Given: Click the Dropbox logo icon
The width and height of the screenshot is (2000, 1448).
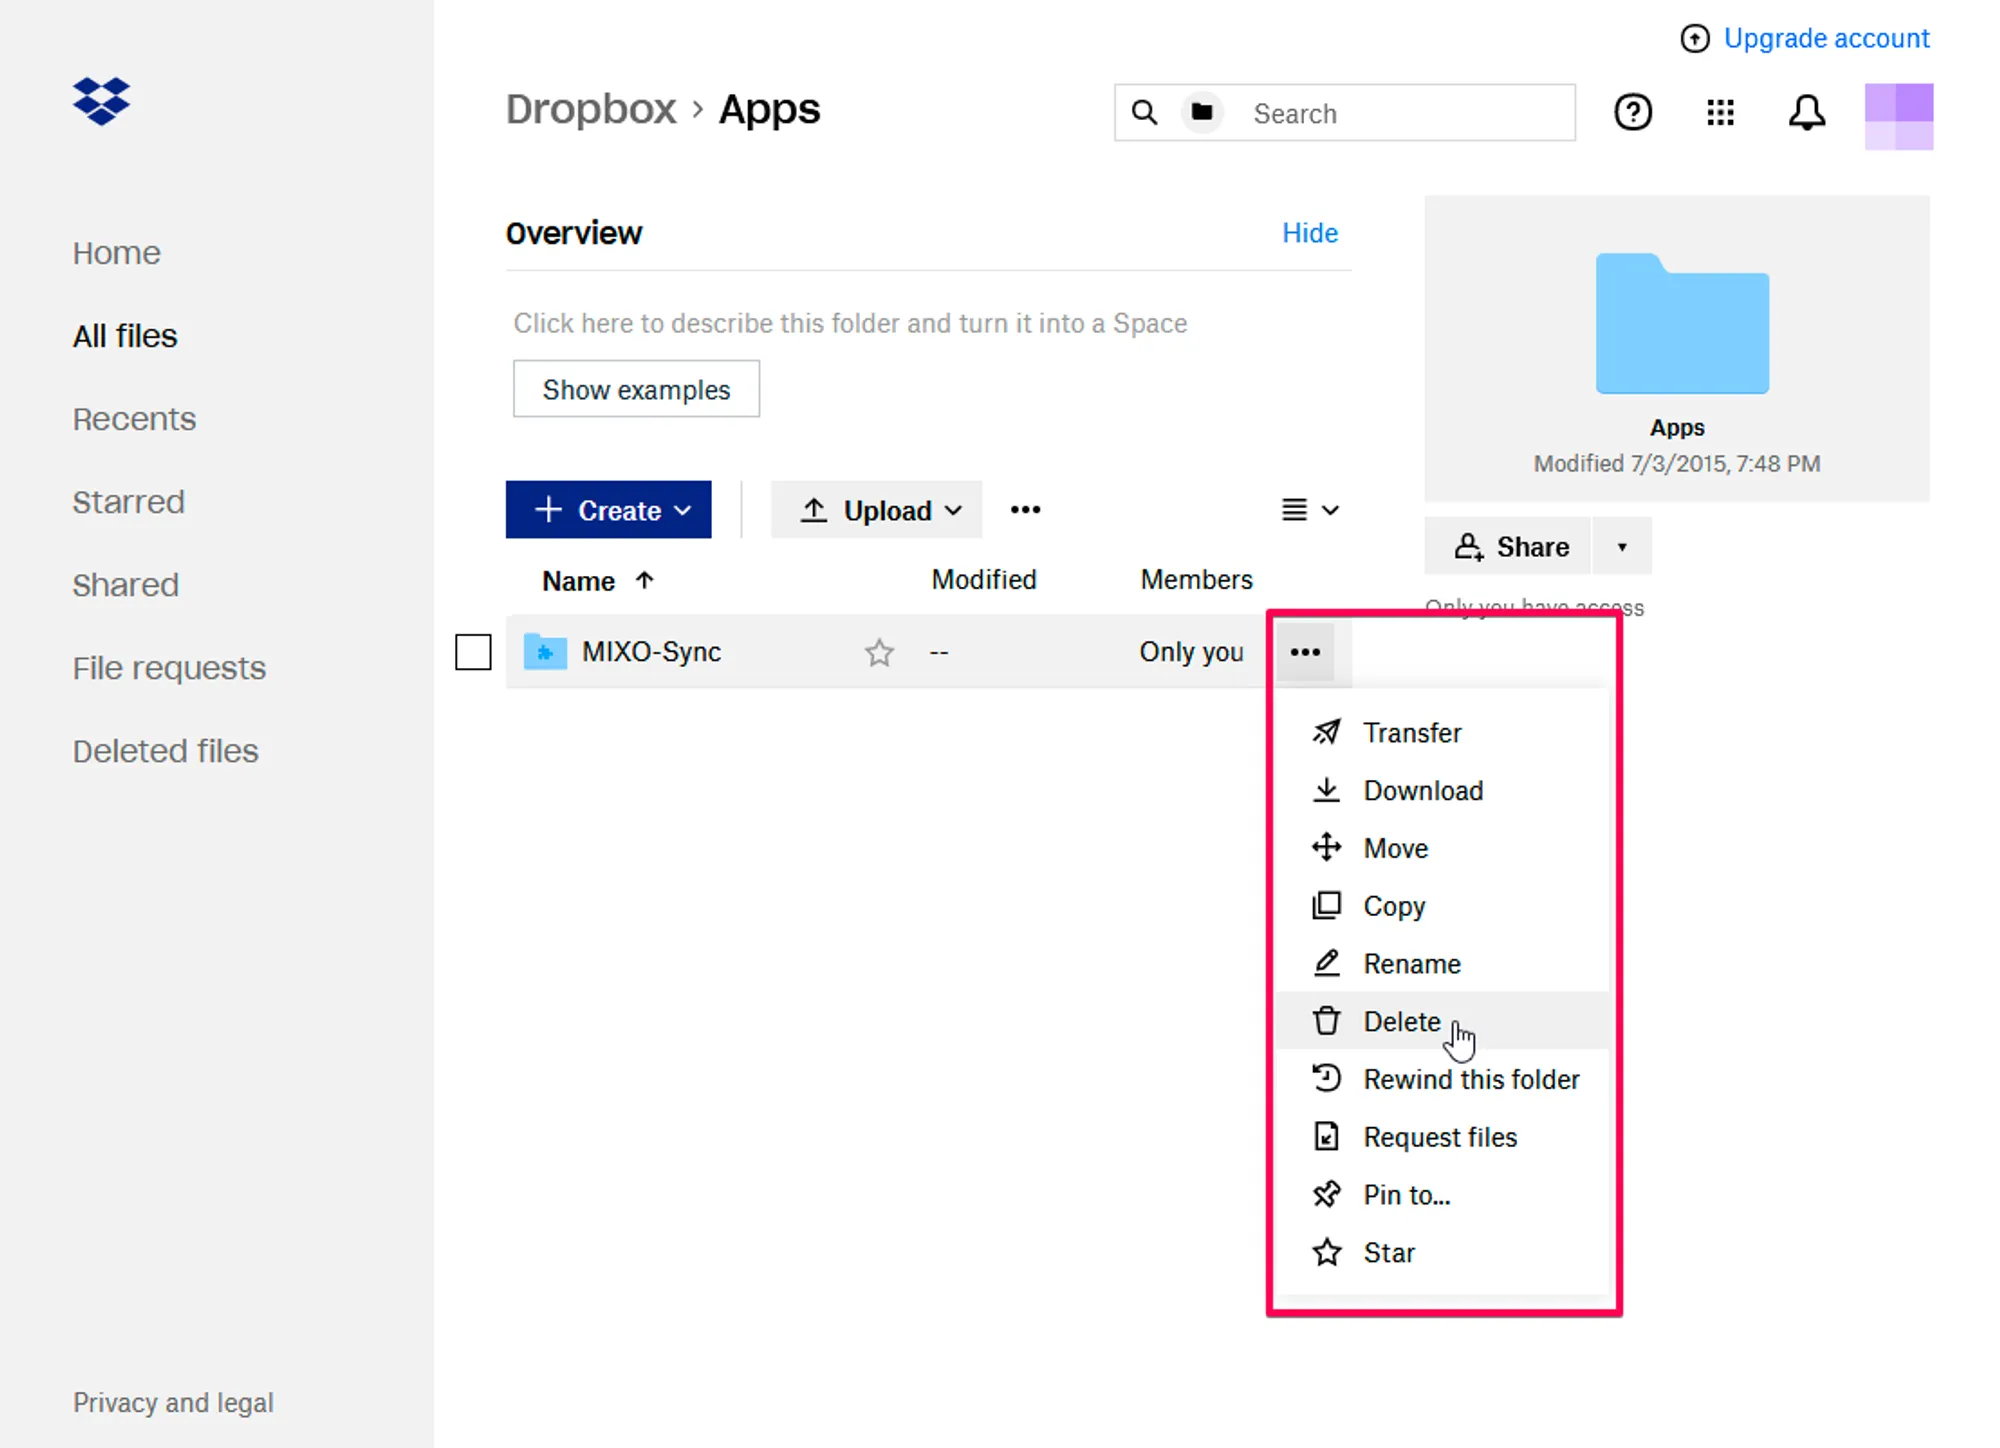Looking at the screenshot, I should (x=101, y=101).
